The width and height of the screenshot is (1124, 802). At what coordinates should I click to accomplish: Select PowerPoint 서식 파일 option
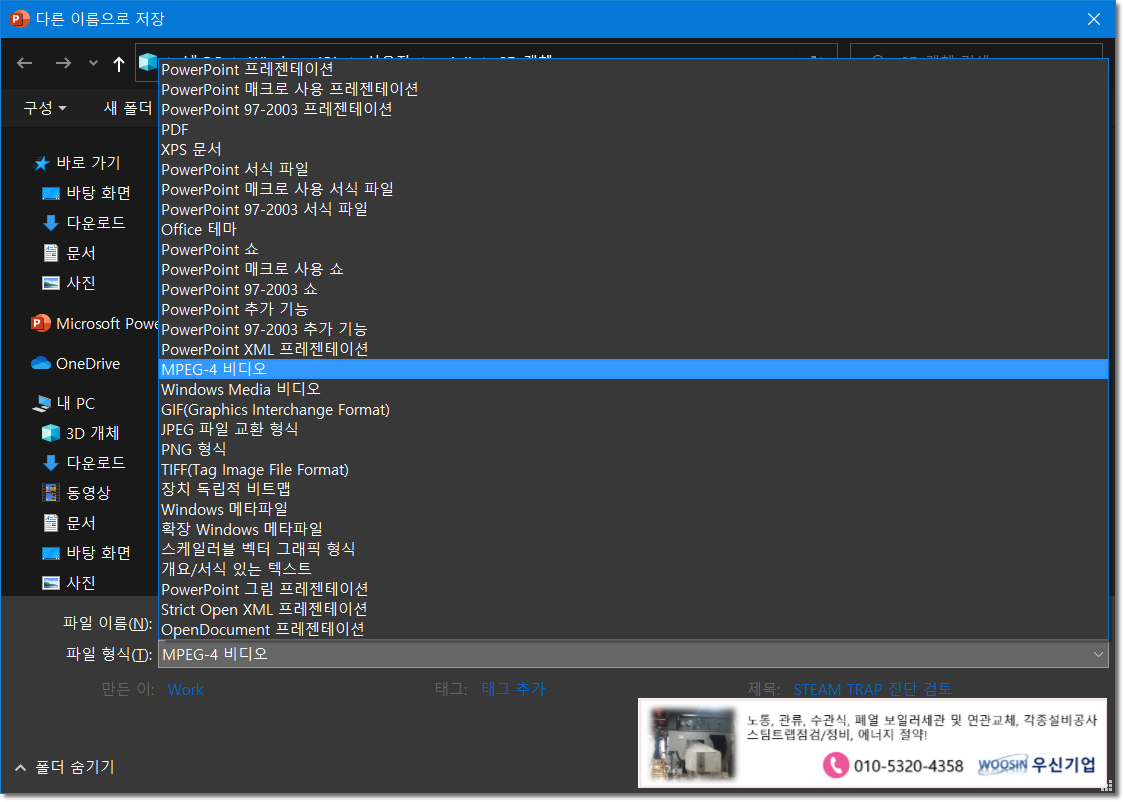tap(633, 170)
